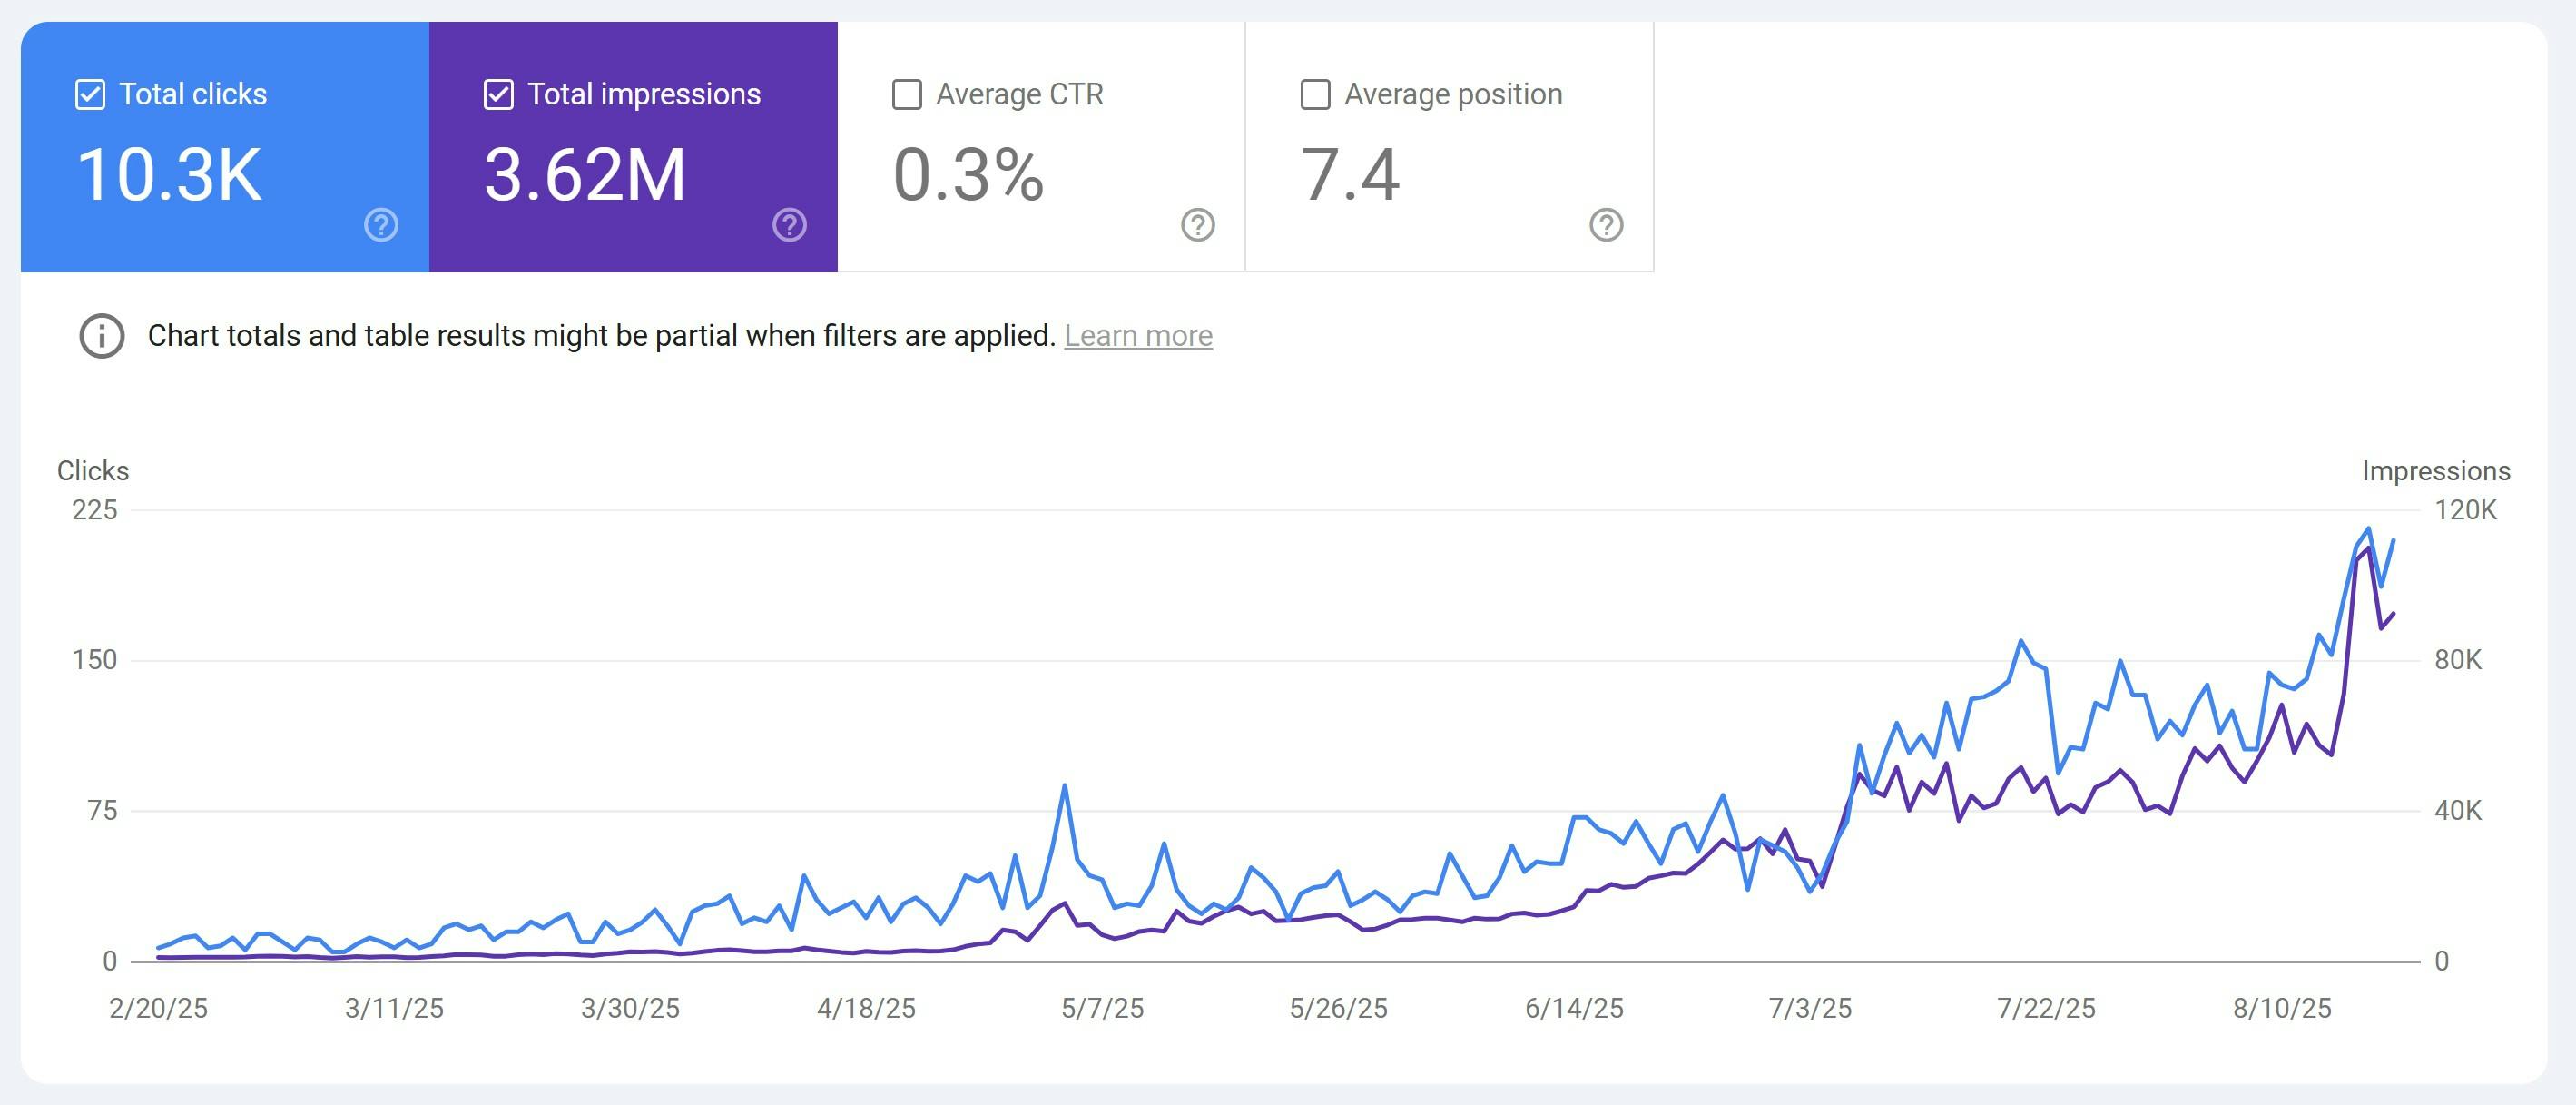Enable the Average position checkbox

[1315, 95]
